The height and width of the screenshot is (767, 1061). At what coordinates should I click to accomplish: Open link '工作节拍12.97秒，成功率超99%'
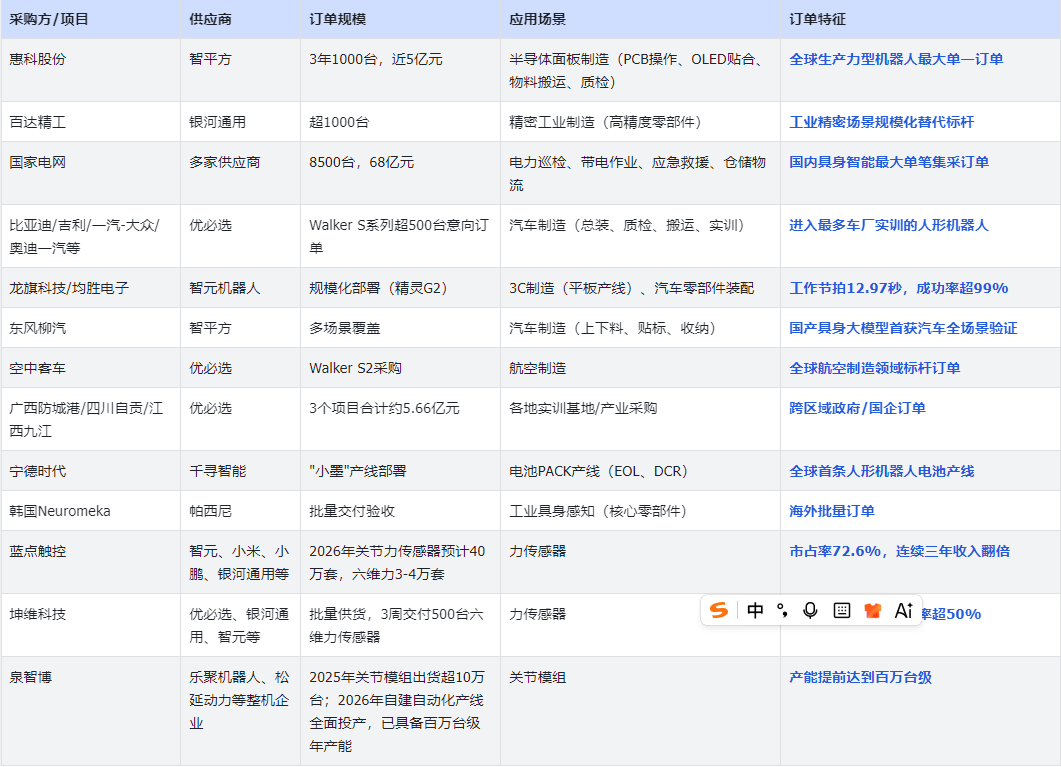coord(899,288)
